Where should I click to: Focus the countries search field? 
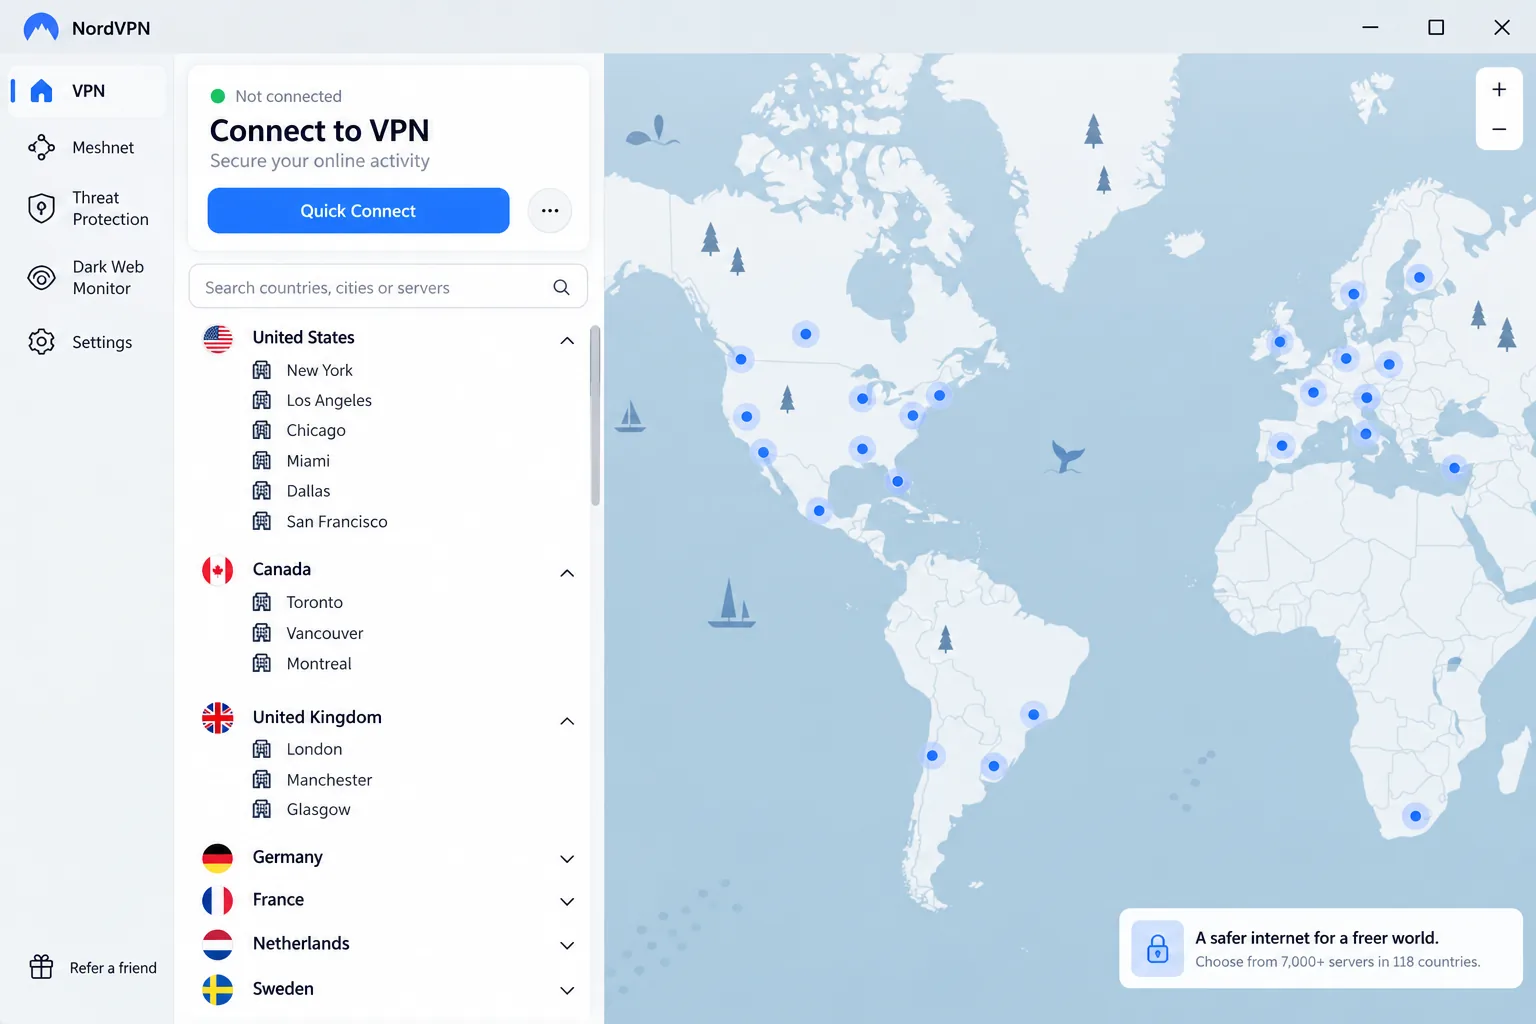[388, 287]
